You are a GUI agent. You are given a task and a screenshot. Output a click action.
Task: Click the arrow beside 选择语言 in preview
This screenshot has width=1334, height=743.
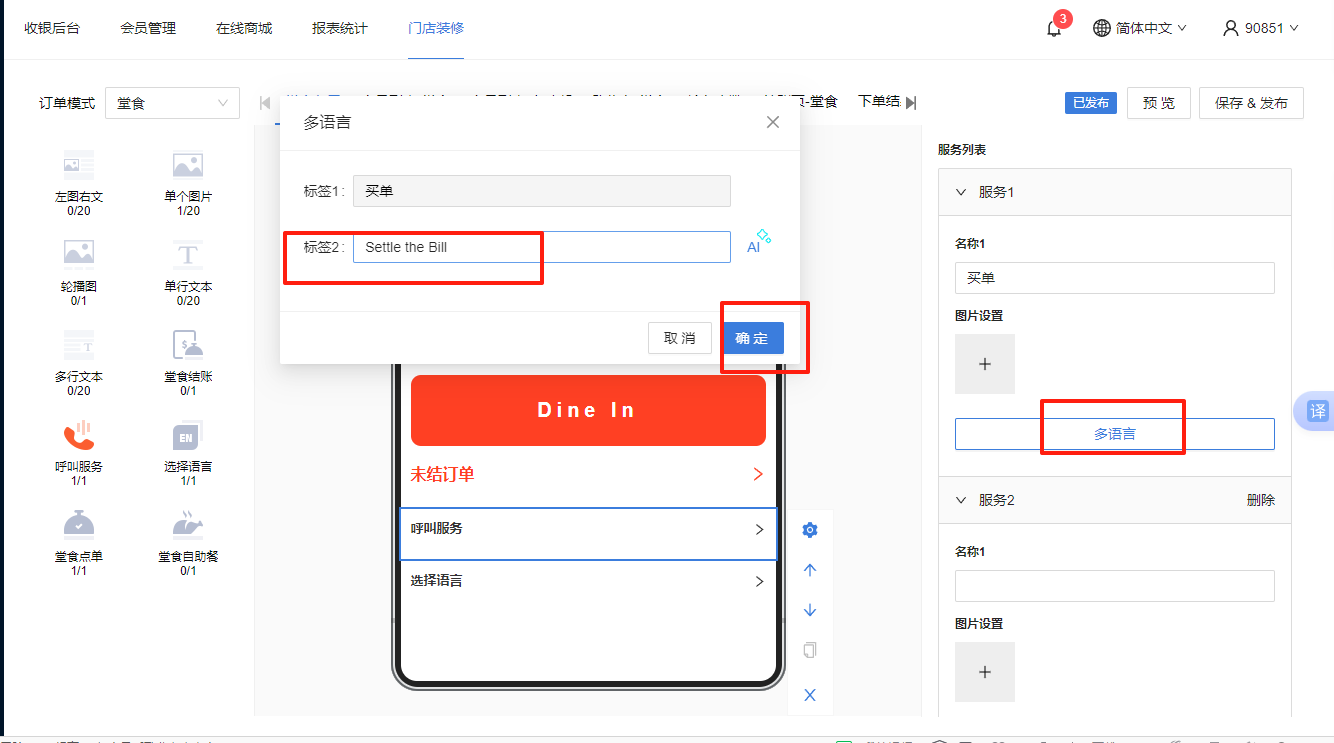[x=759, y=581]
